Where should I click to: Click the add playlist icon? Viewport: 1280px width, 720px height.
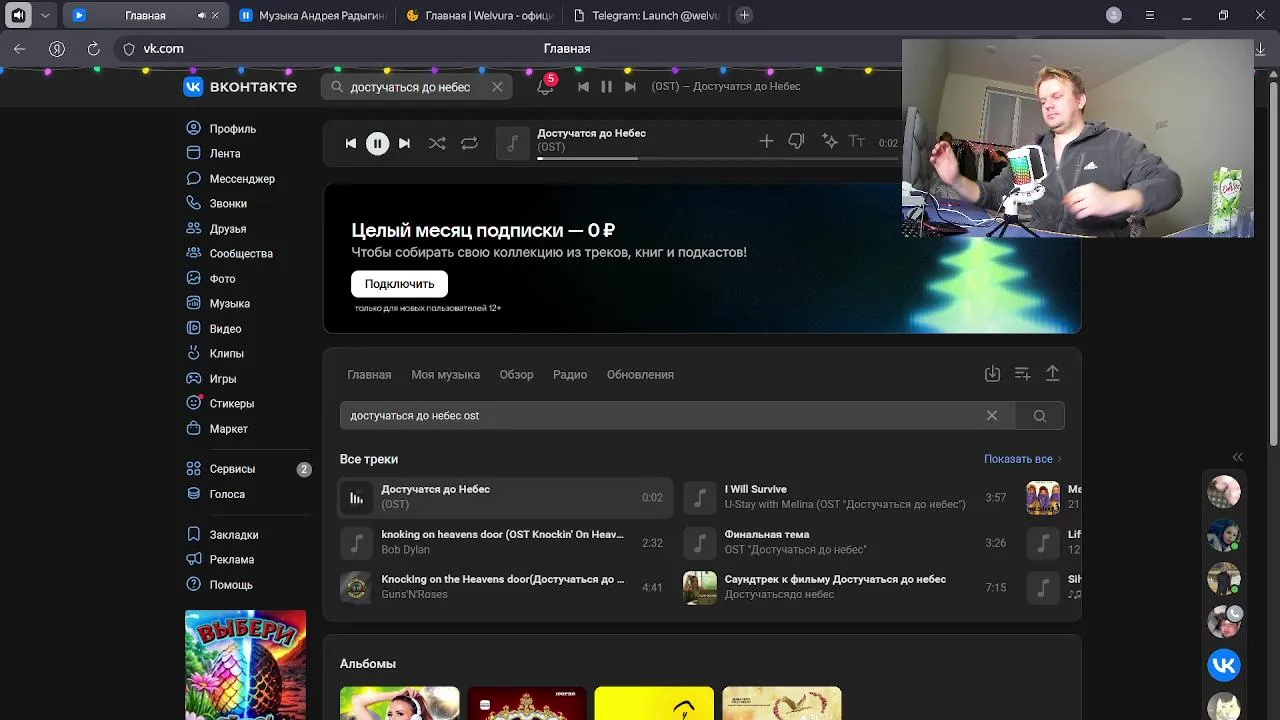tap(1022, 374)
